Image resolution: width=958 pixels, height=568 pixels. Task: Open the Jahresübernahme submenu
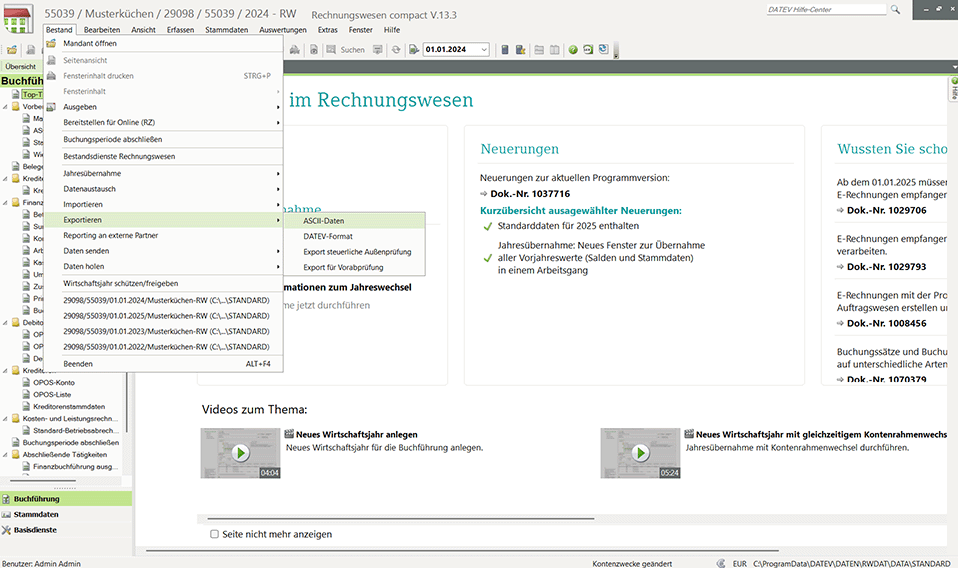pos(163,173)
